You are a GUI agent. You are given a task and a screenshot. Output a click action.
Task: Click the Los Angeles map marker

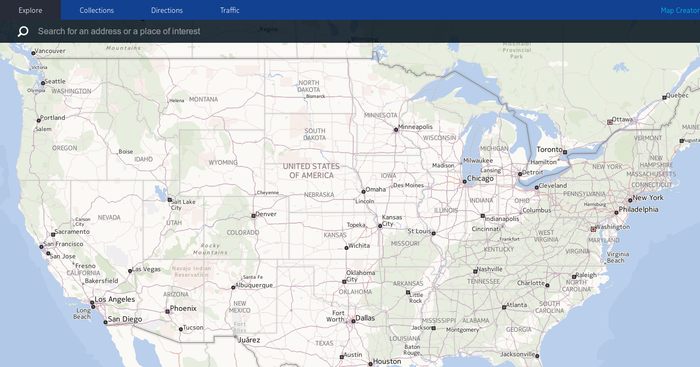click(92, 302)
